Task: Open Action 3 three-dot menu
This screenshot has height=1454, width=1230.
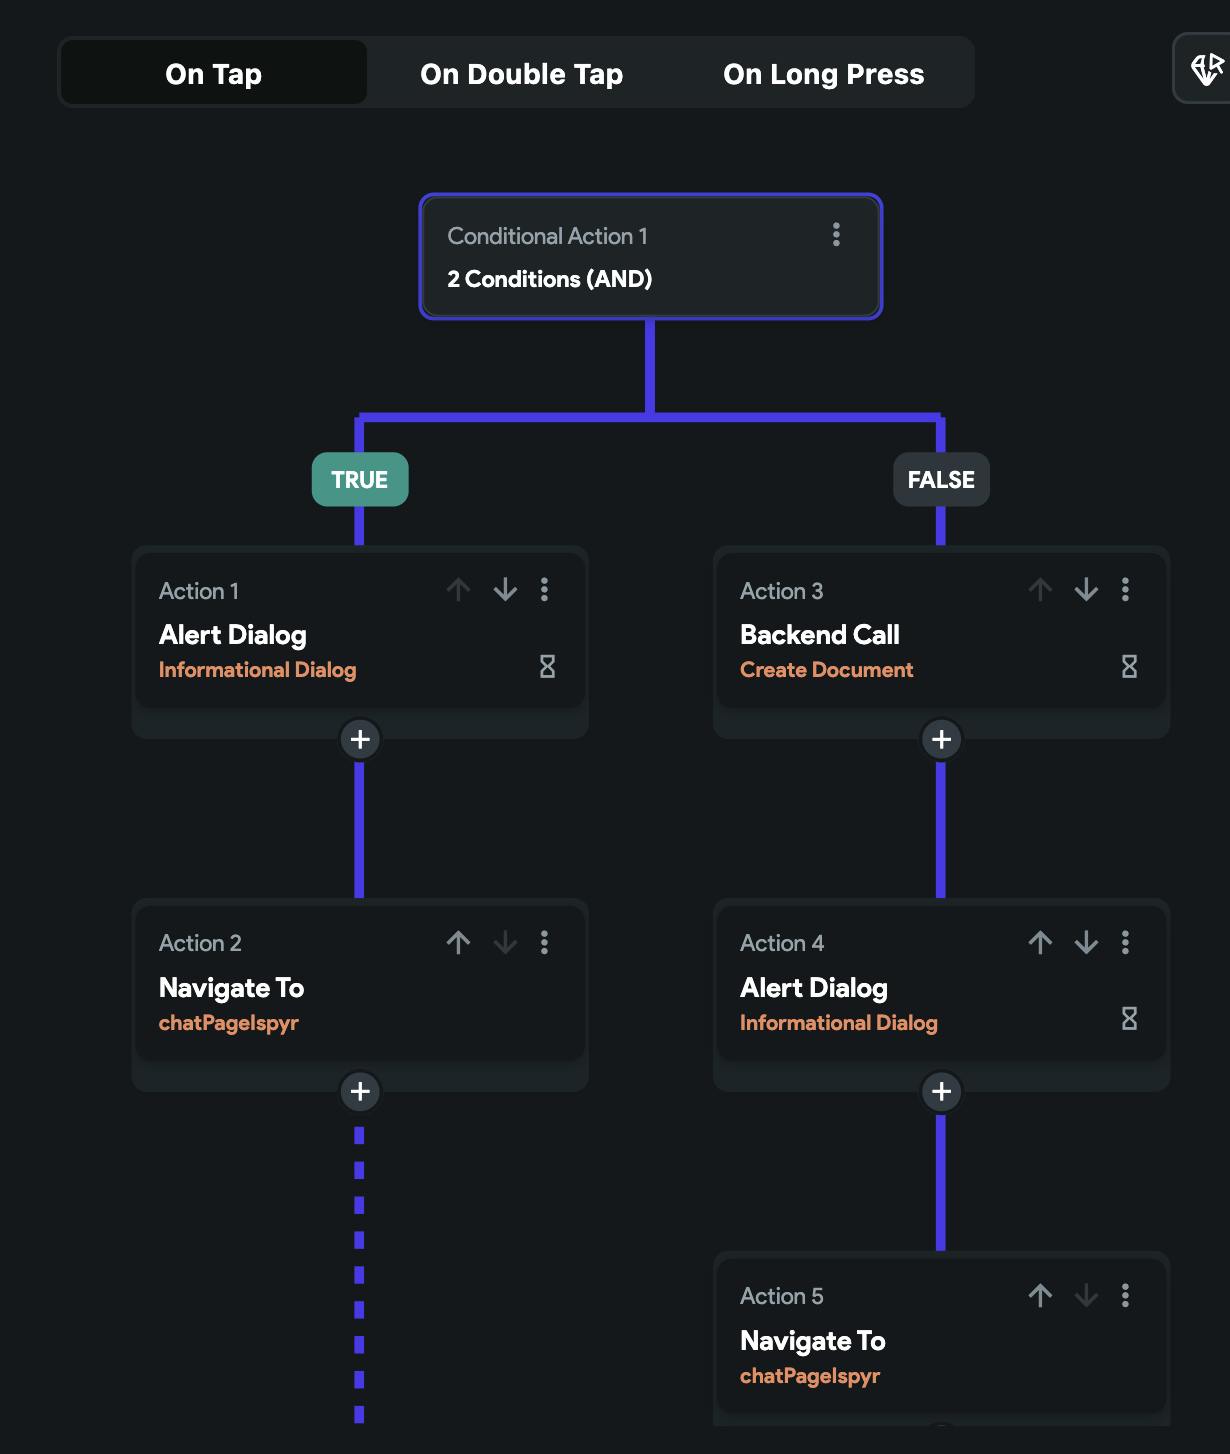Action: pyautogui.click(x=1125, y=590)
